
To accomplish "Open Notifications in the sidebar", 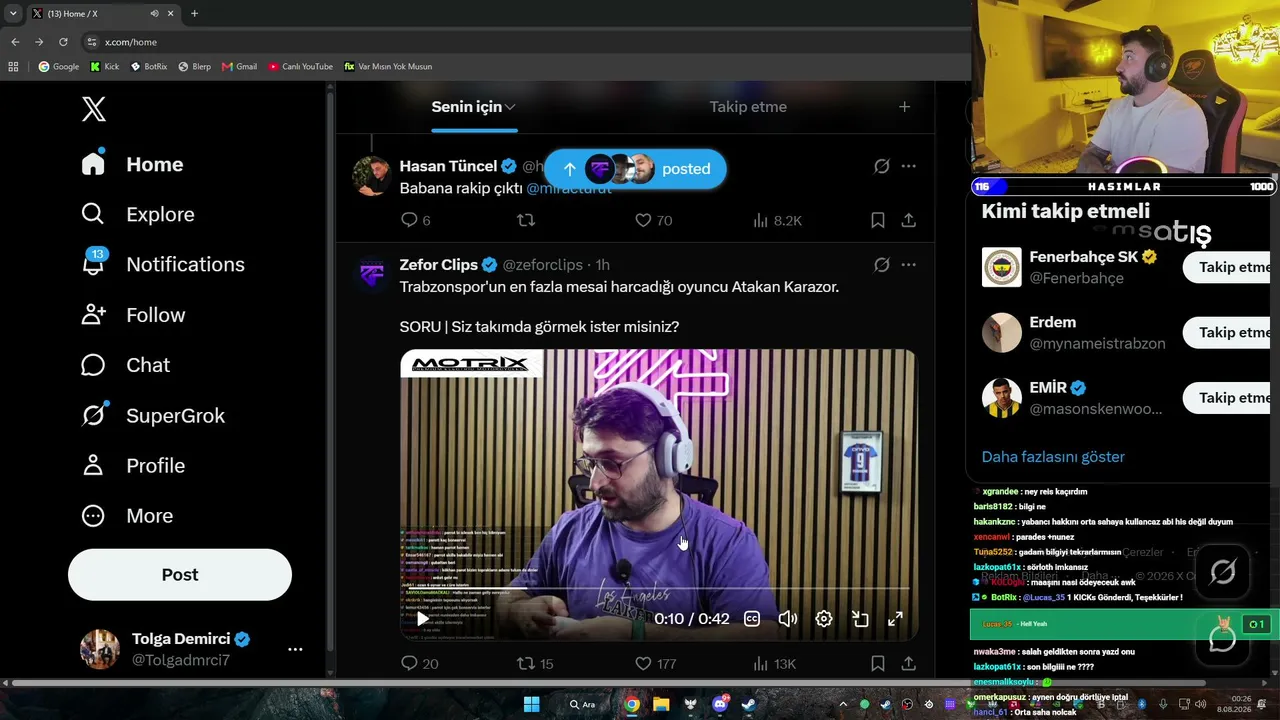I will [x=163, y=265].
